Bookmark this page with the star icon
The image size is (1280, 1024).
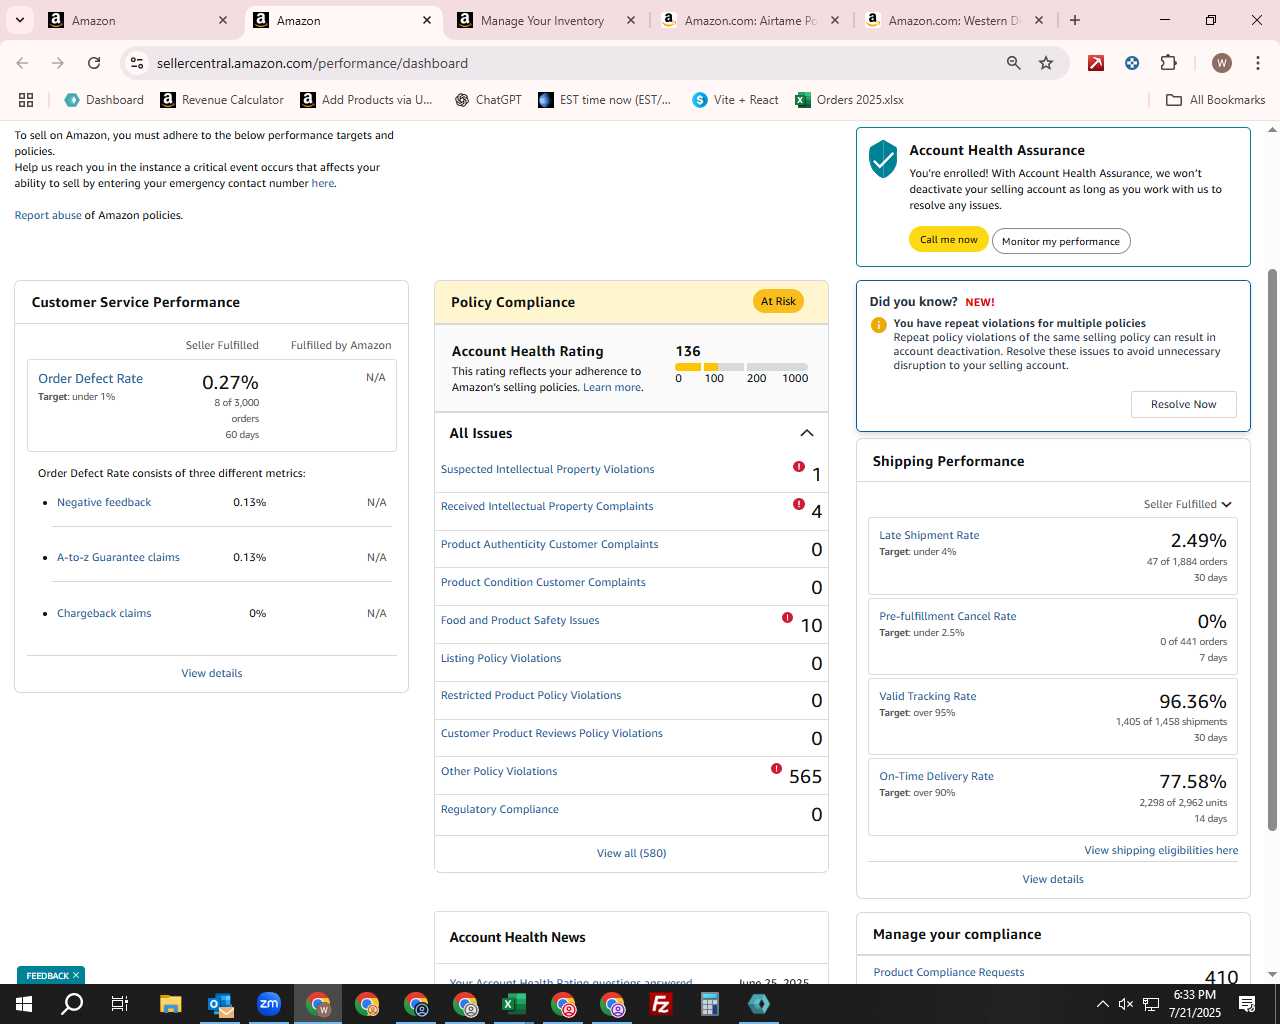point(1046,63)
